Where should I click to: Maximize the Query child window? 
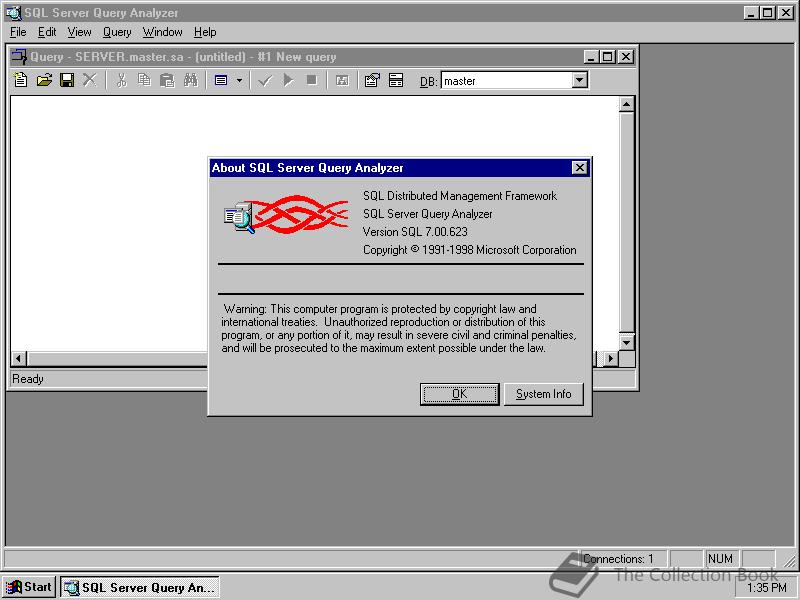pos(607,57)
